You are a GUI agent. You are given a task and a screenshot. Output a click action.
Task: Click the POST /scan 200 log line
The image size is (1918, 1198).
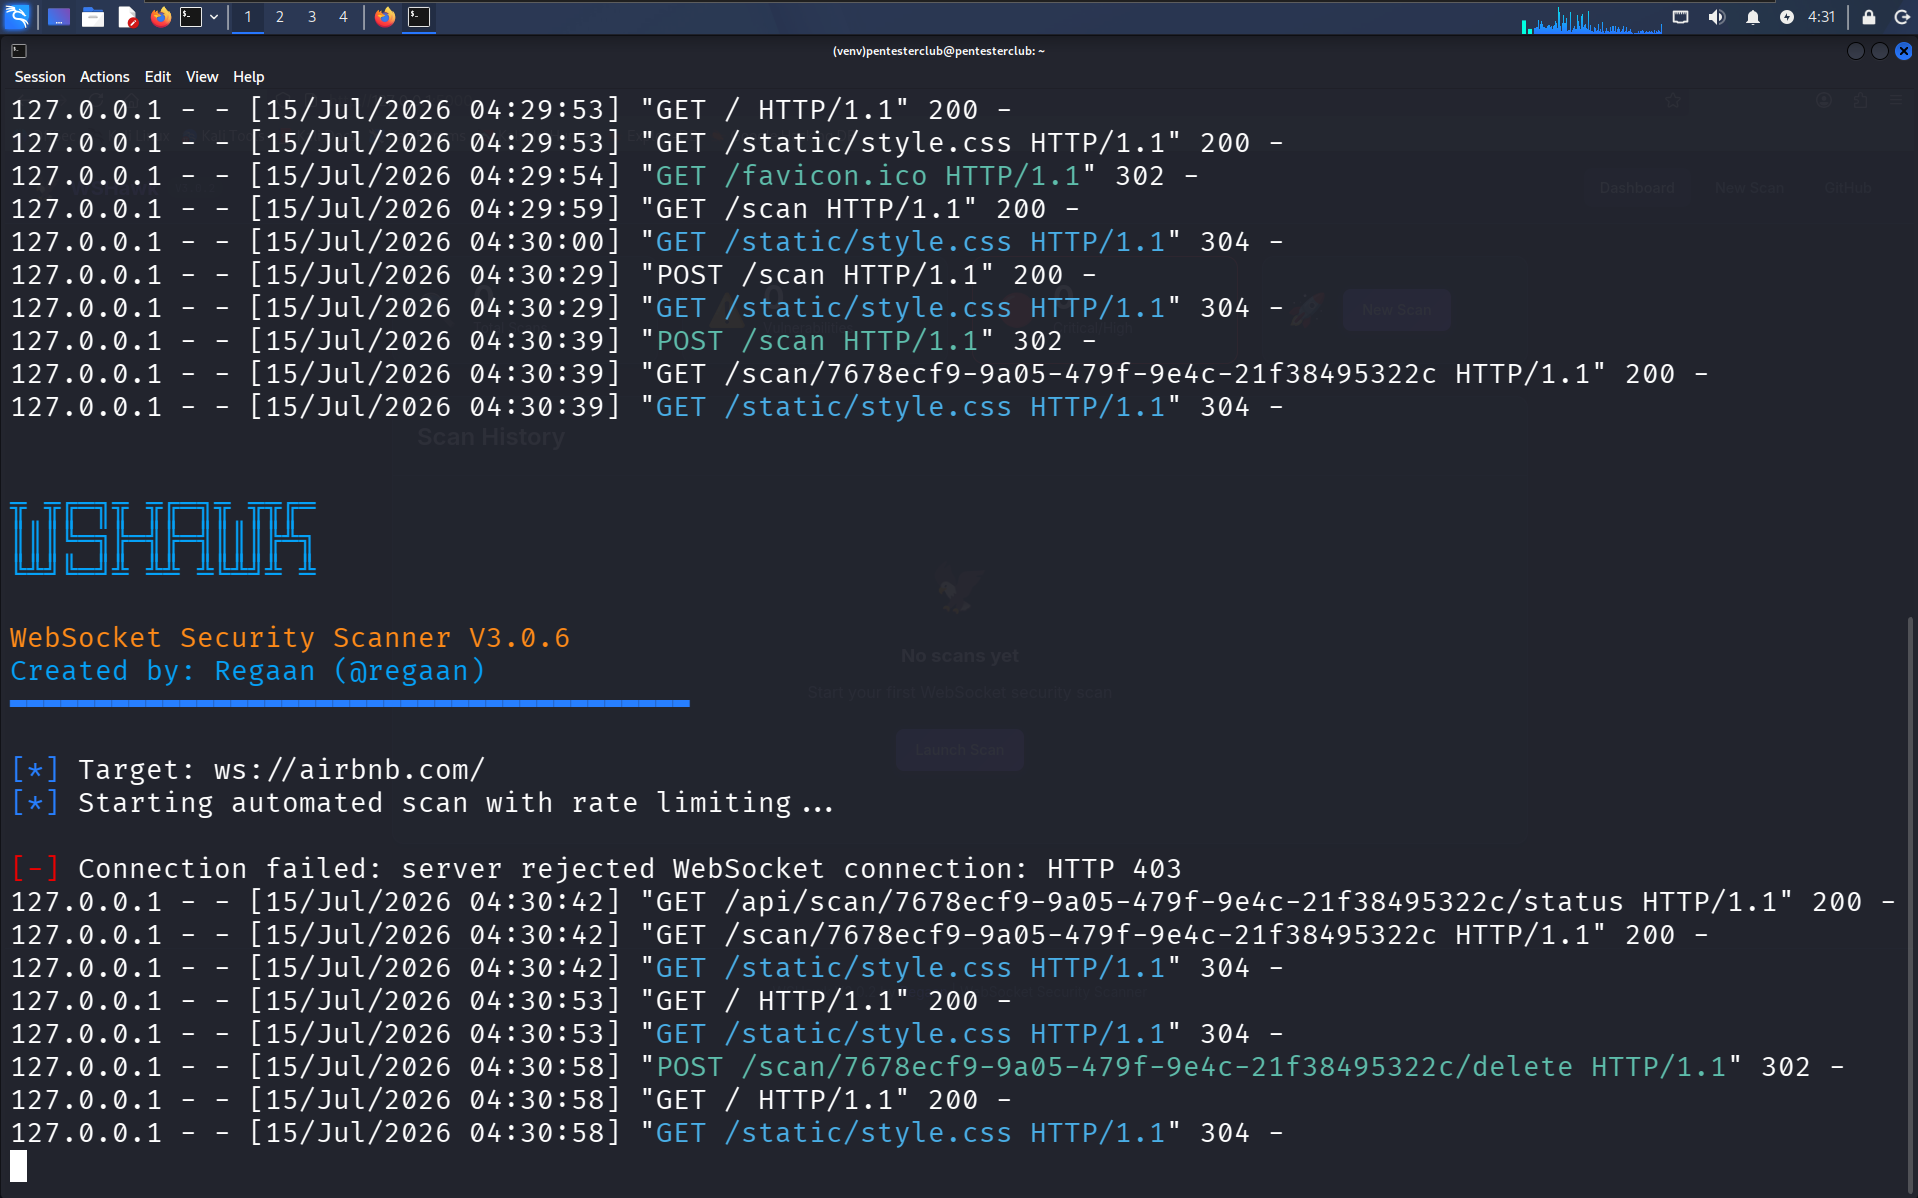(x=553, y=275)
